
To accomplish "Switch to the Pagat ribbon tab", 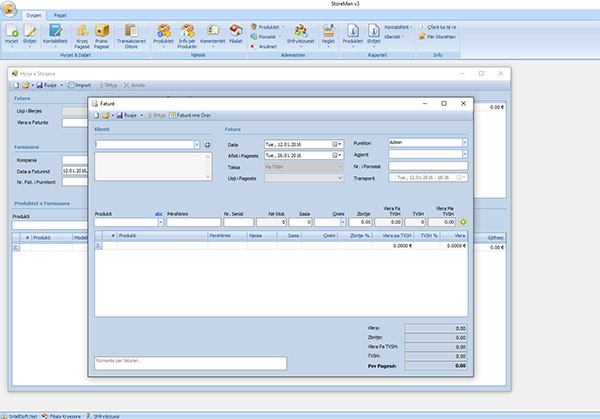I will coord(60,15).
